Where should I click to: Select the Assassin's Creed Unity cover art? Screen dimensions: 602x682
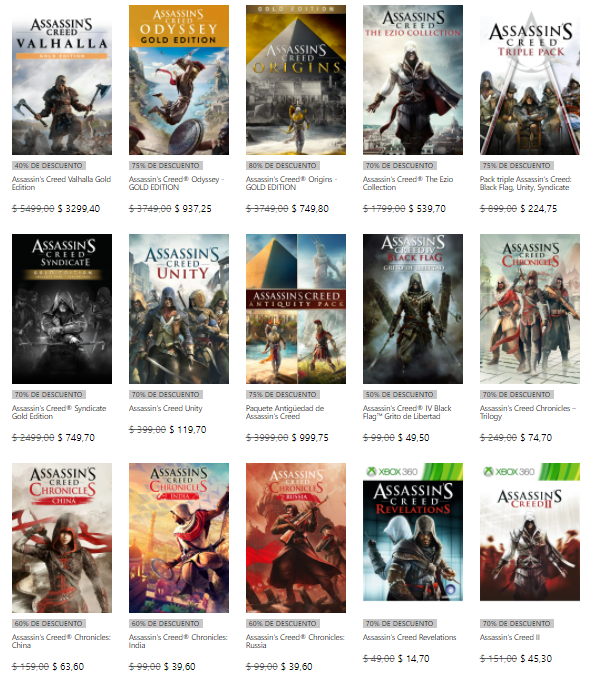point(179,309)
